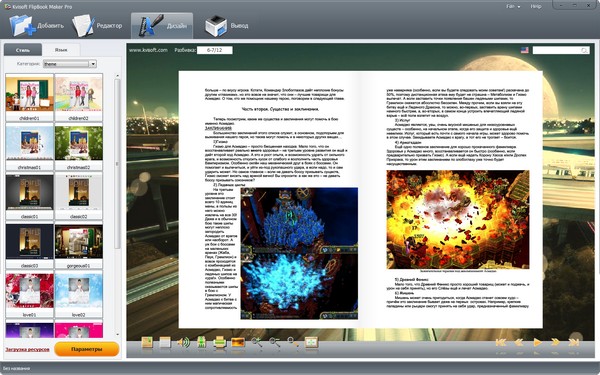Viewport: 600px width, 375px height.
Task: Apply the classic02 theme thumbnail
Action: pyautogui.click(x=78, y=196)
